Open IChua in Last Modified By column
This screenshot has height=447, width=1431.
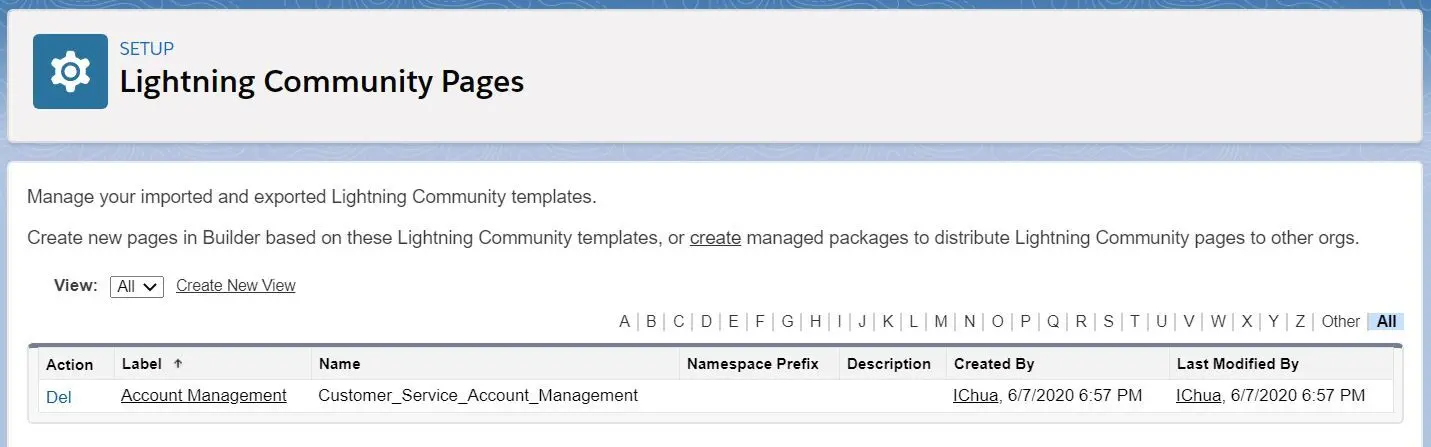[1199, 395]
